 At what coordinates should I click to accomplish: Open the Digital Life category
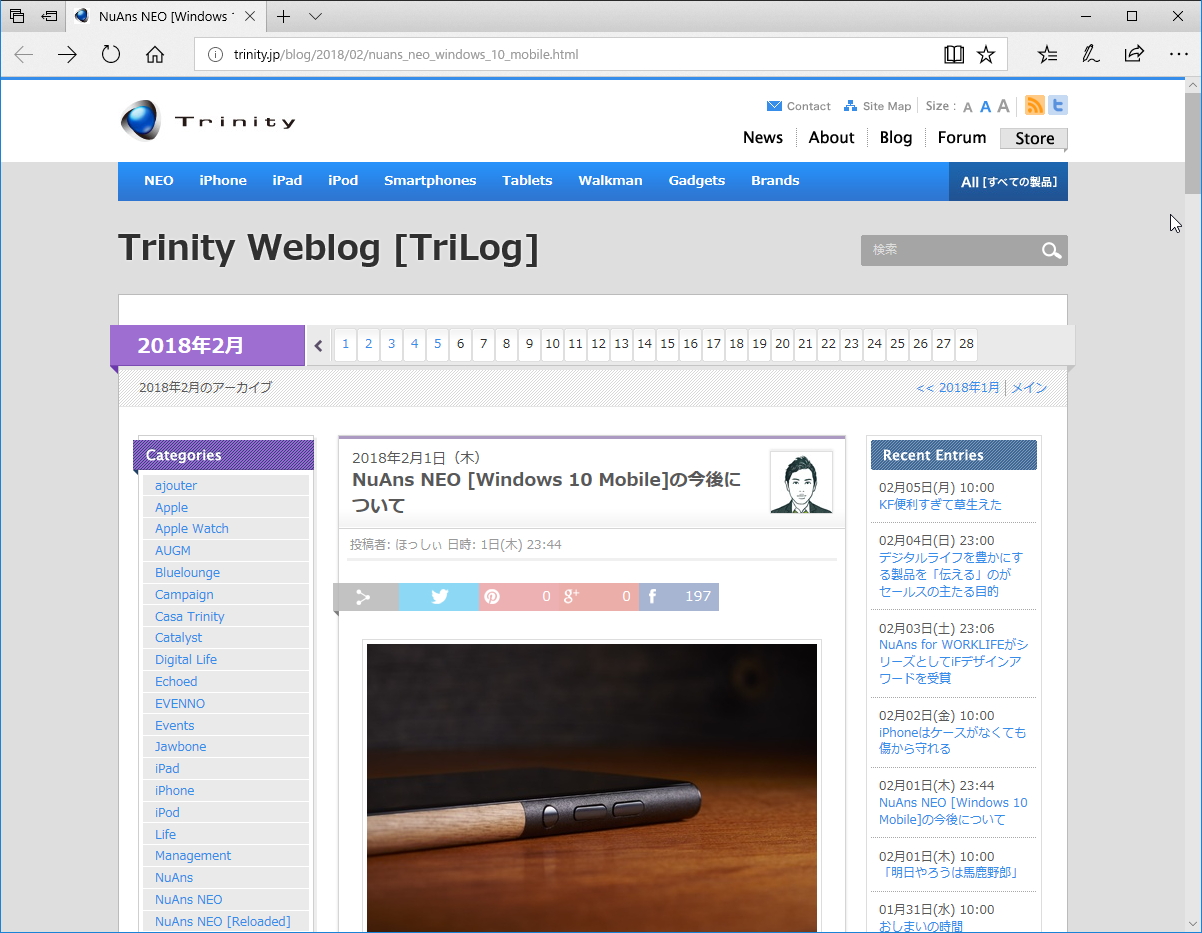click(x=186, y=660)
